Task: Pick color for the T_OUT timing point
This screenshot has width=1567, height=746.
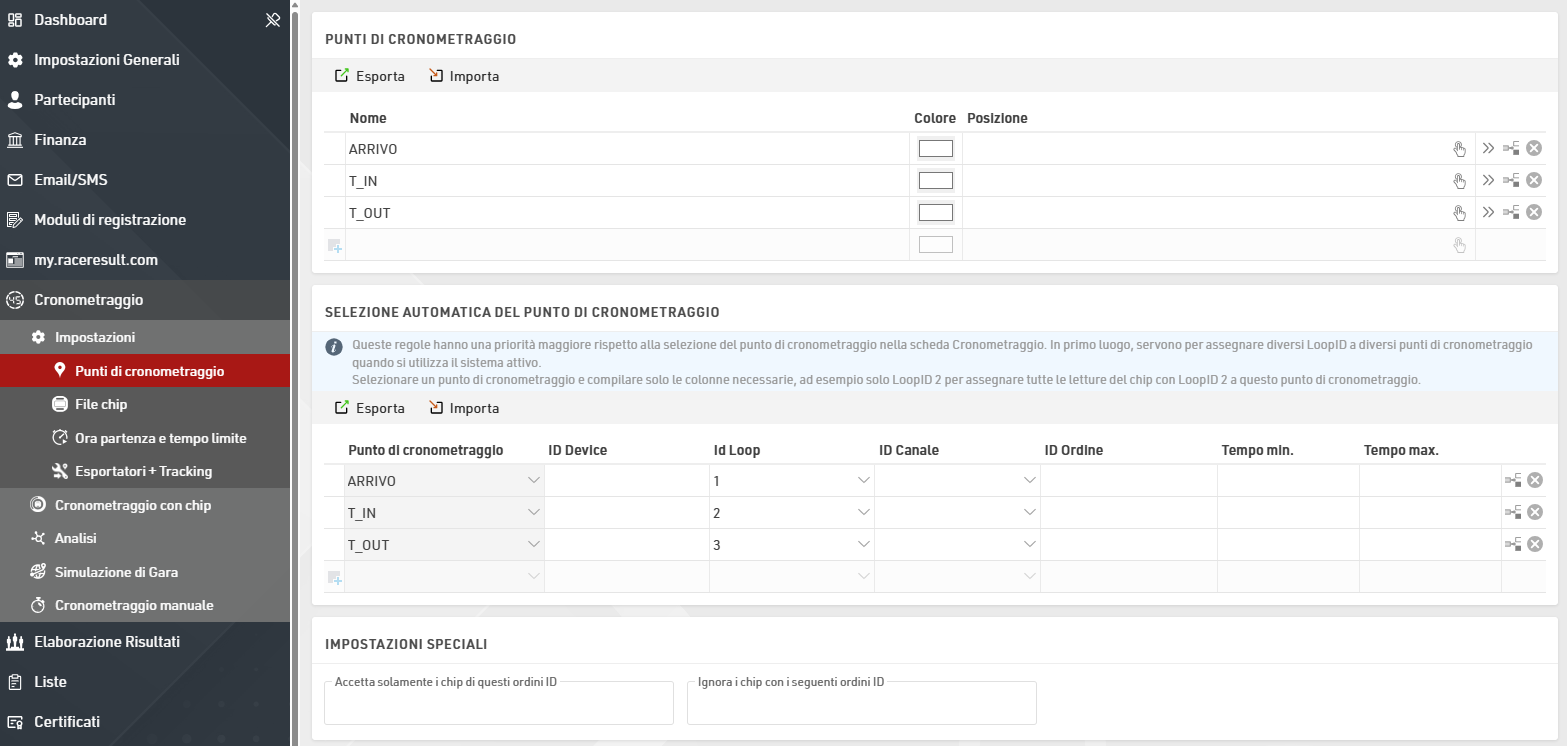Action: pyautogui.click(x=935, y=212)
